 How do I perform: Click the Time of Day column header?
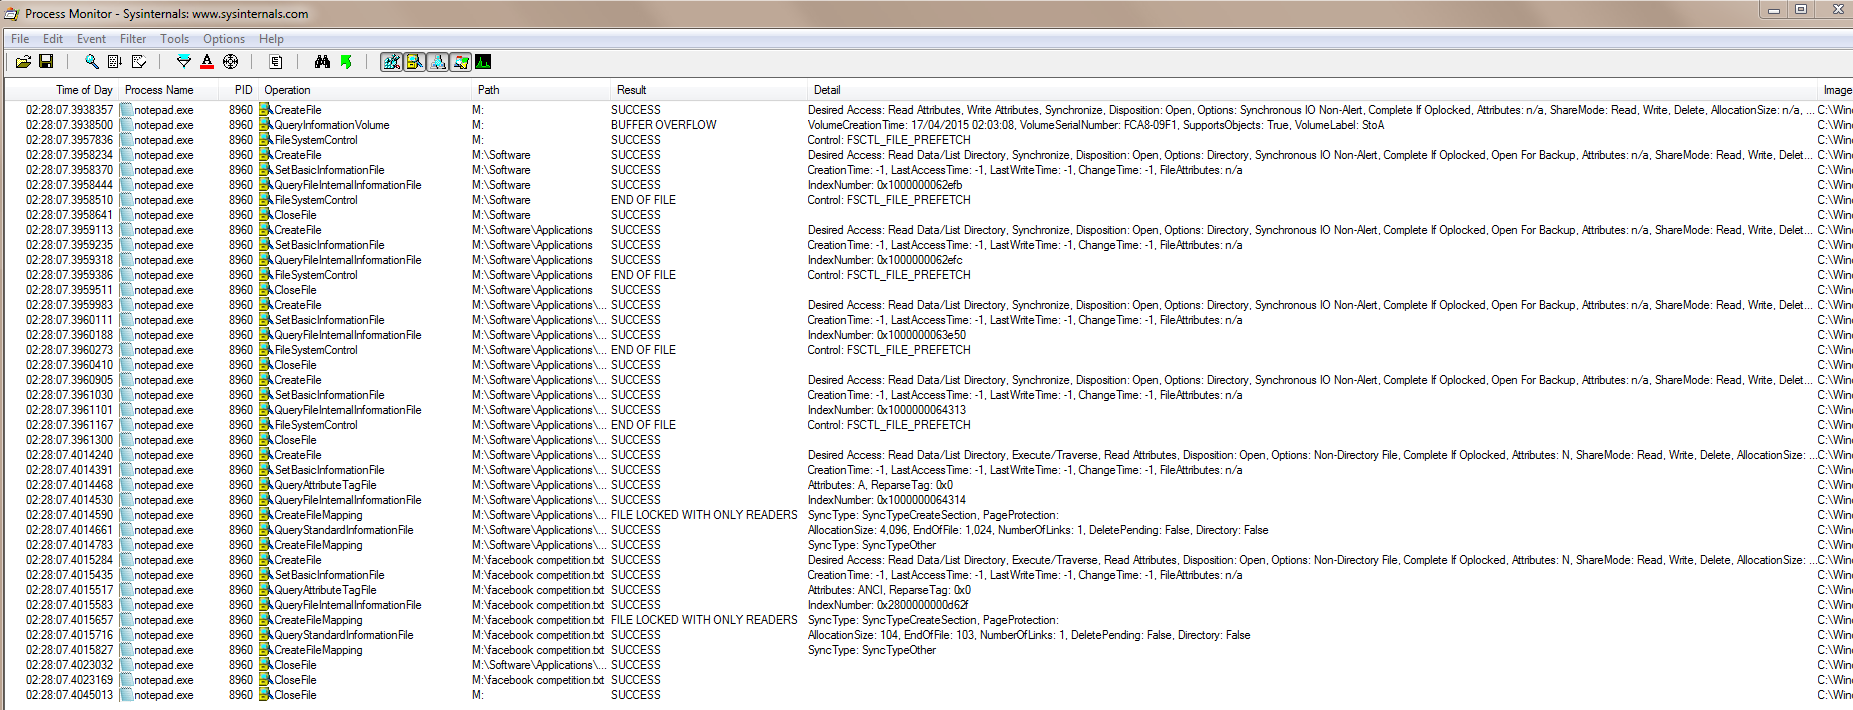click(62, 90)
